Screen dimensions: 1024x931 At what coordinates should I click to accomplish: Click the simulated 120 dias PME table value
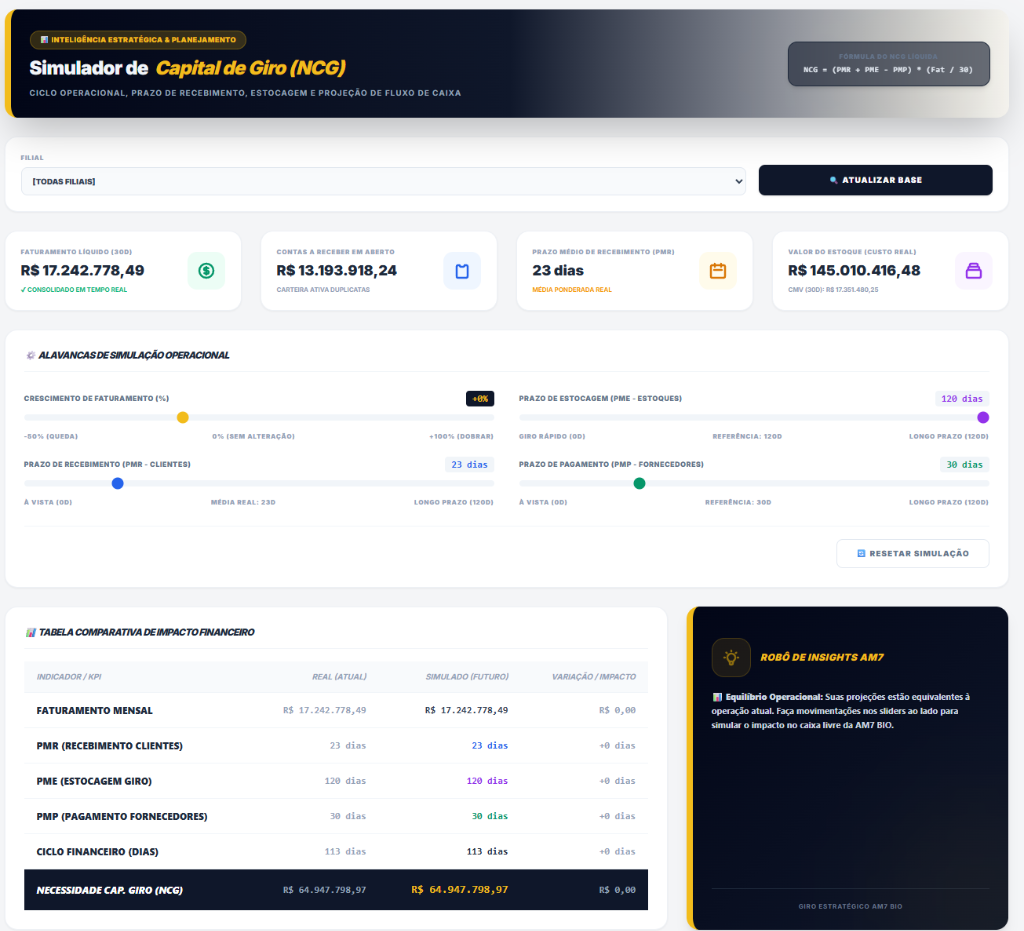coord(487,781)
